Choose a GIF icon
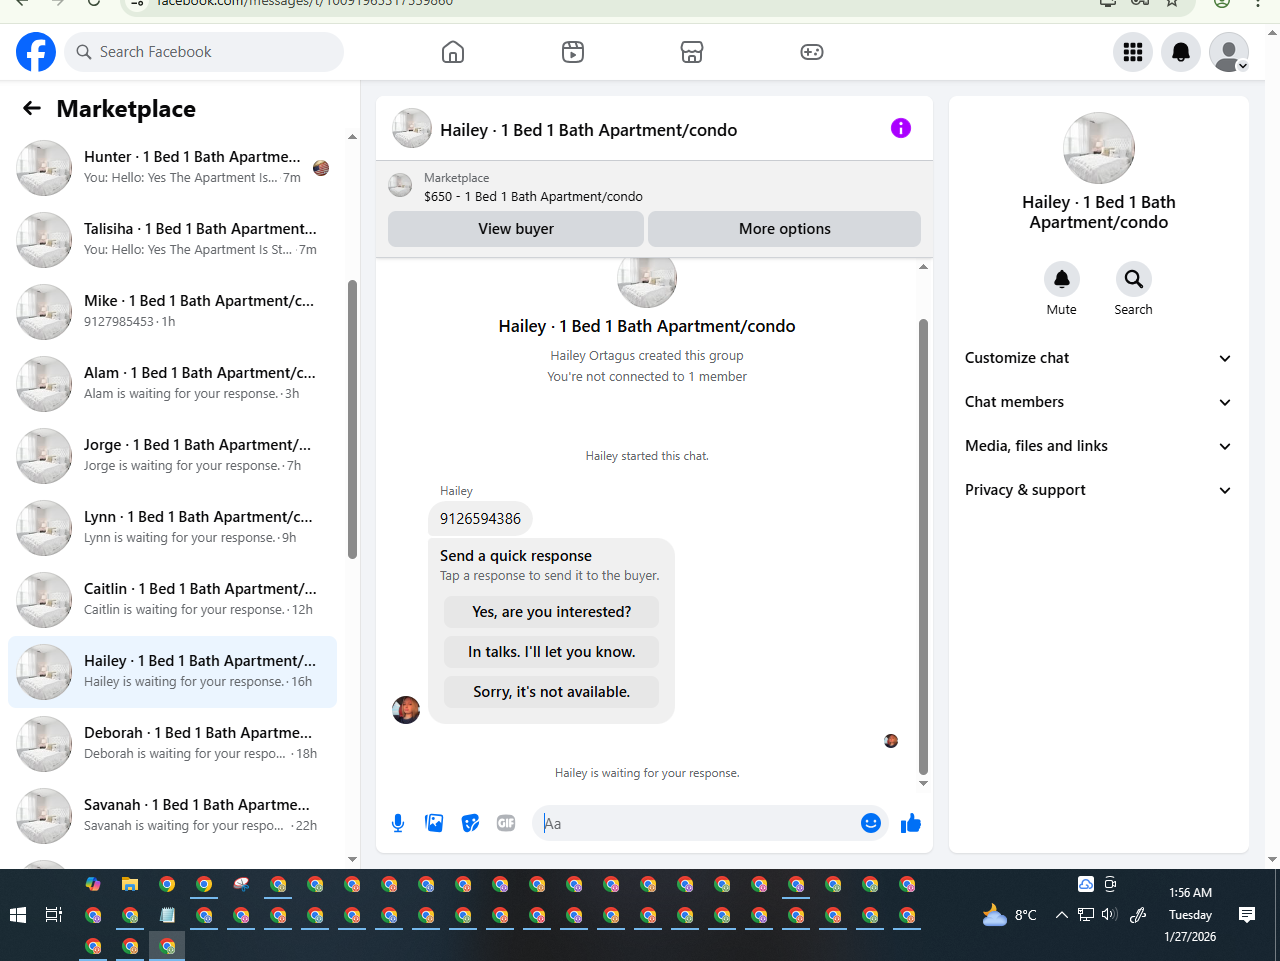This screenshot has height=961, width=1280. tap(506, 823)
